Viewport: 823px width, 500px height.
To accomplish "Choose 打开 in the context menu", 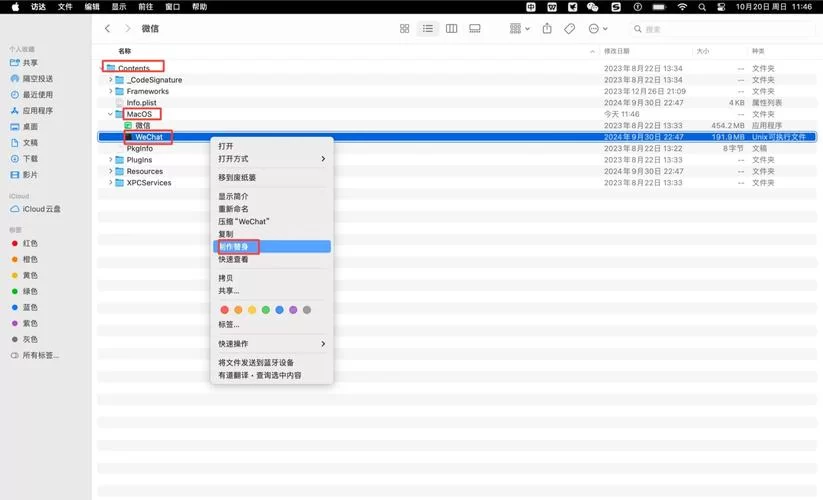I will [272, 146].
